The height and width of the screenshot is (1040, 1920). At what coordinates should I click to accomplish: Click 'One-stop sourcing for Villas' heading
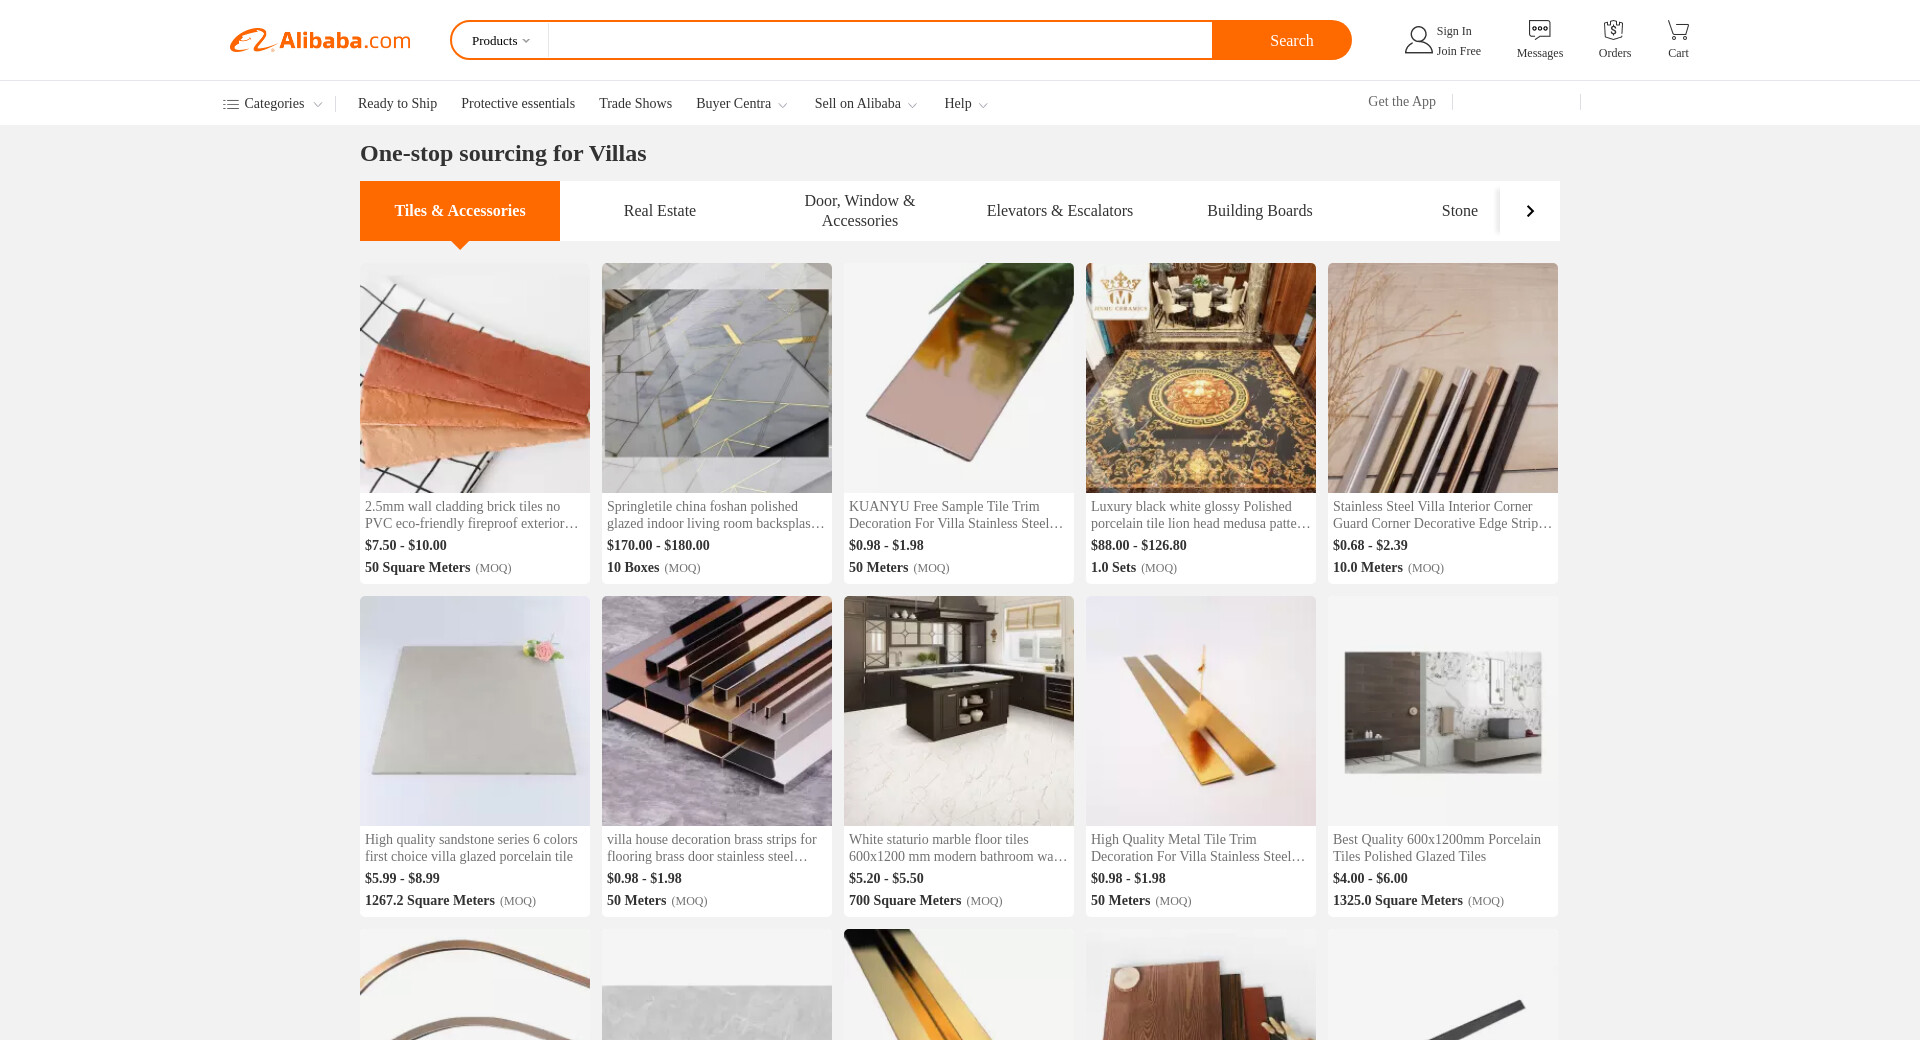tap(503, 154)
